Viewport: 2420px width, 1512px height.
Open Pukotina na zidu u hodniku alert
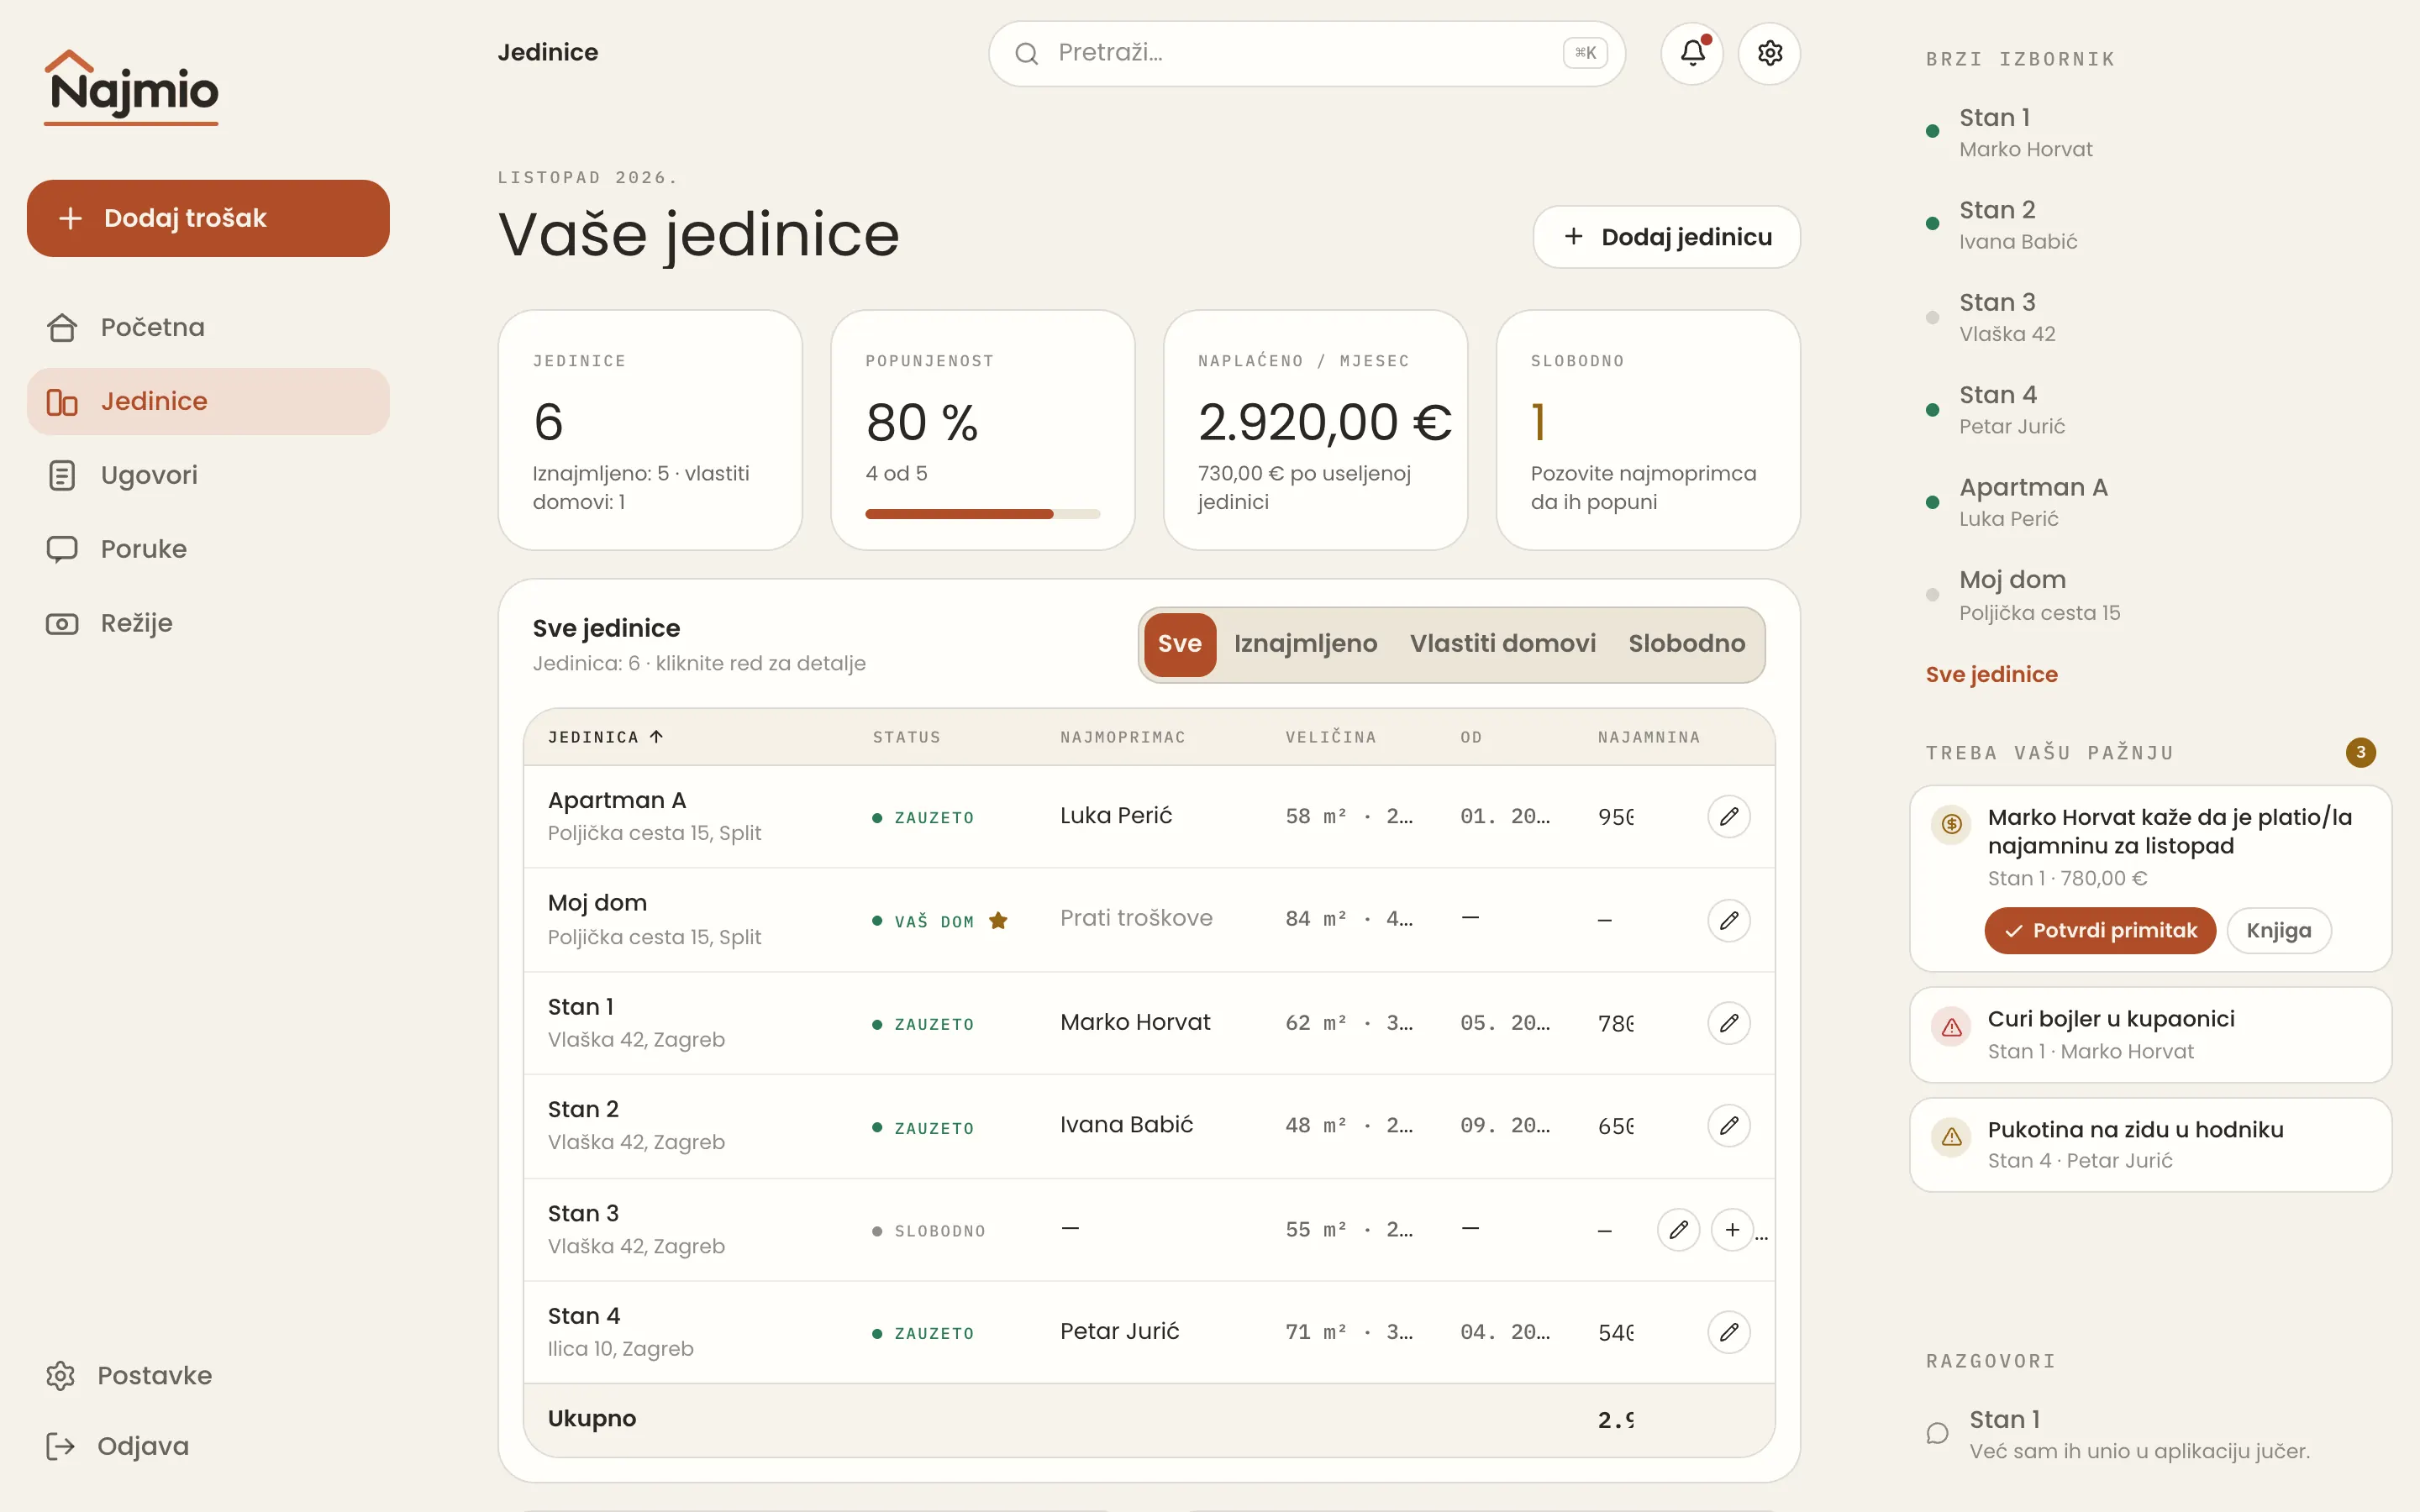click(2150, 1145)
